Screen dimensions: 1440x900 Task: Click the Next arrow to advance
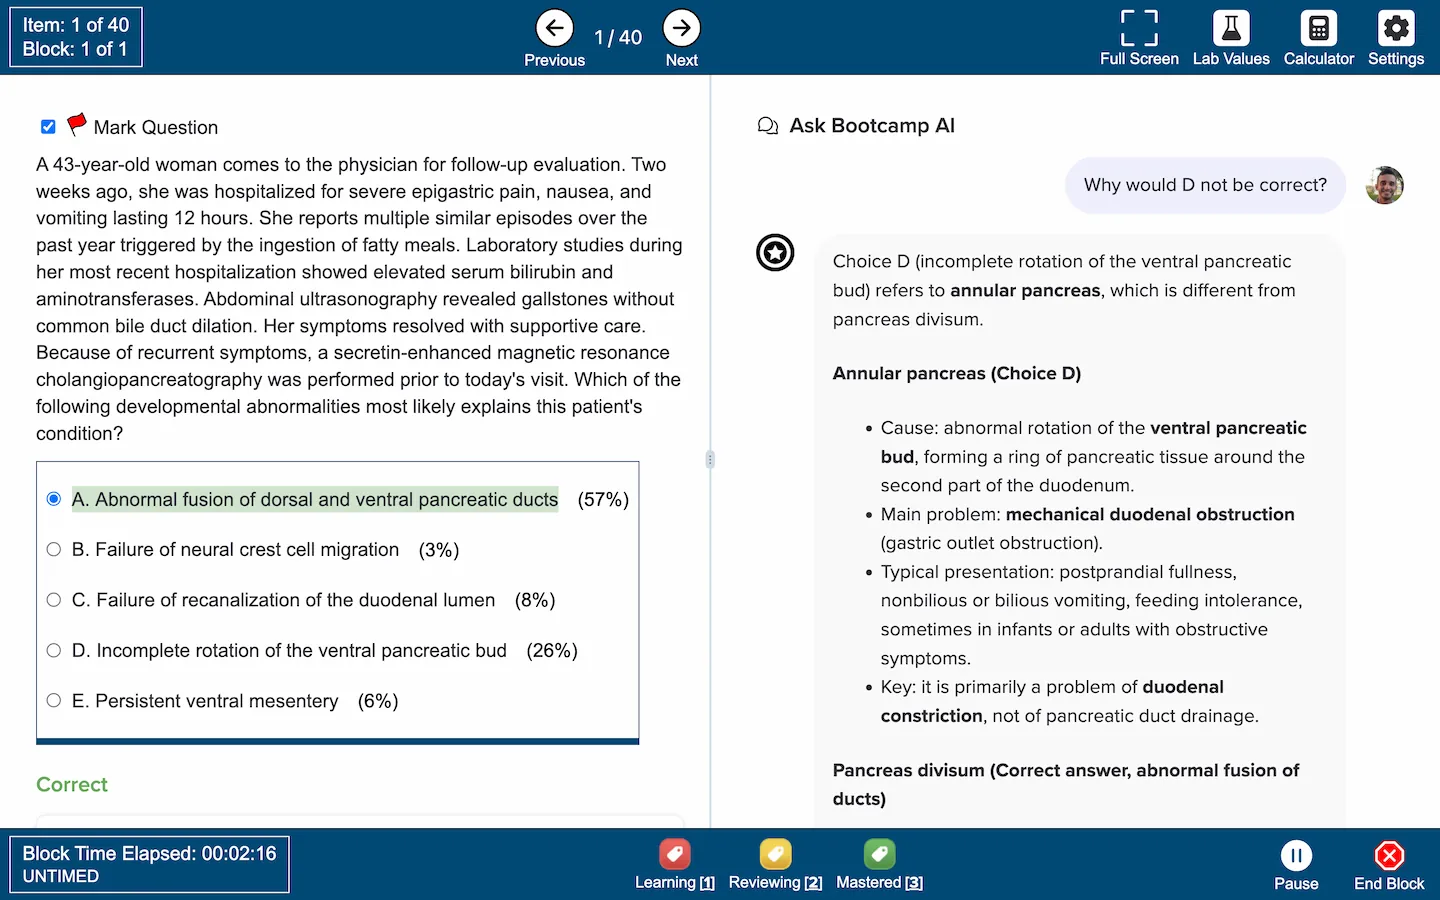point(681,28)
